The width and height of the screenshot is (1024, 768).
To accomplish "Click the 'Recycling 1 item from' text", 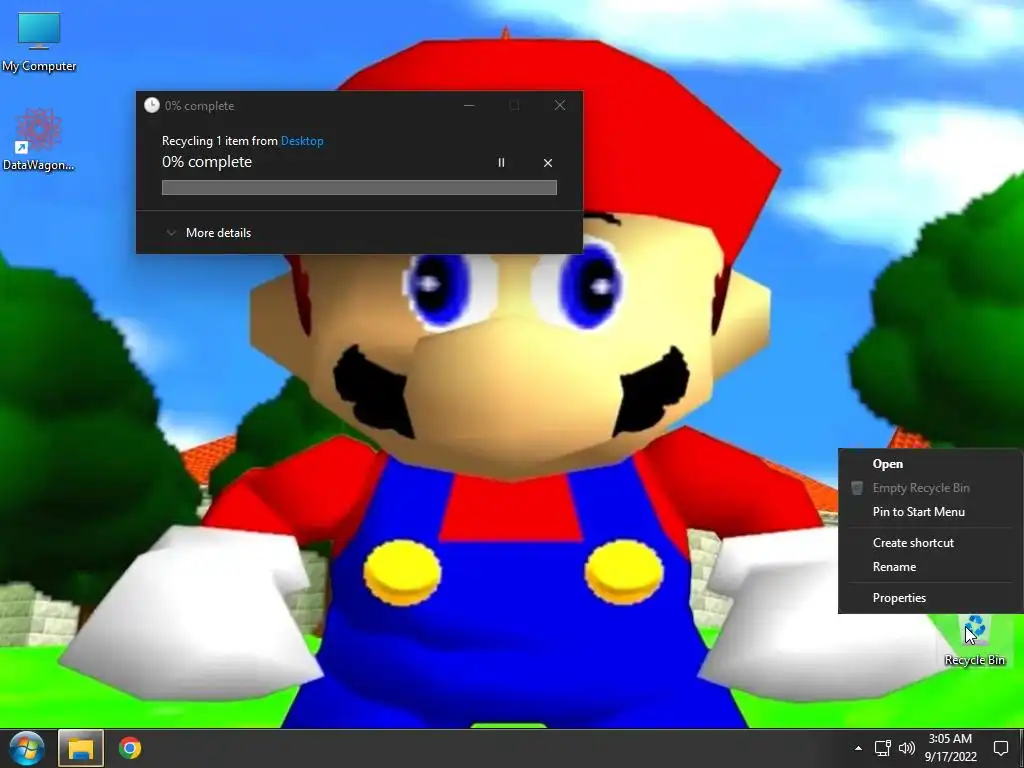I will coord(220,141).
